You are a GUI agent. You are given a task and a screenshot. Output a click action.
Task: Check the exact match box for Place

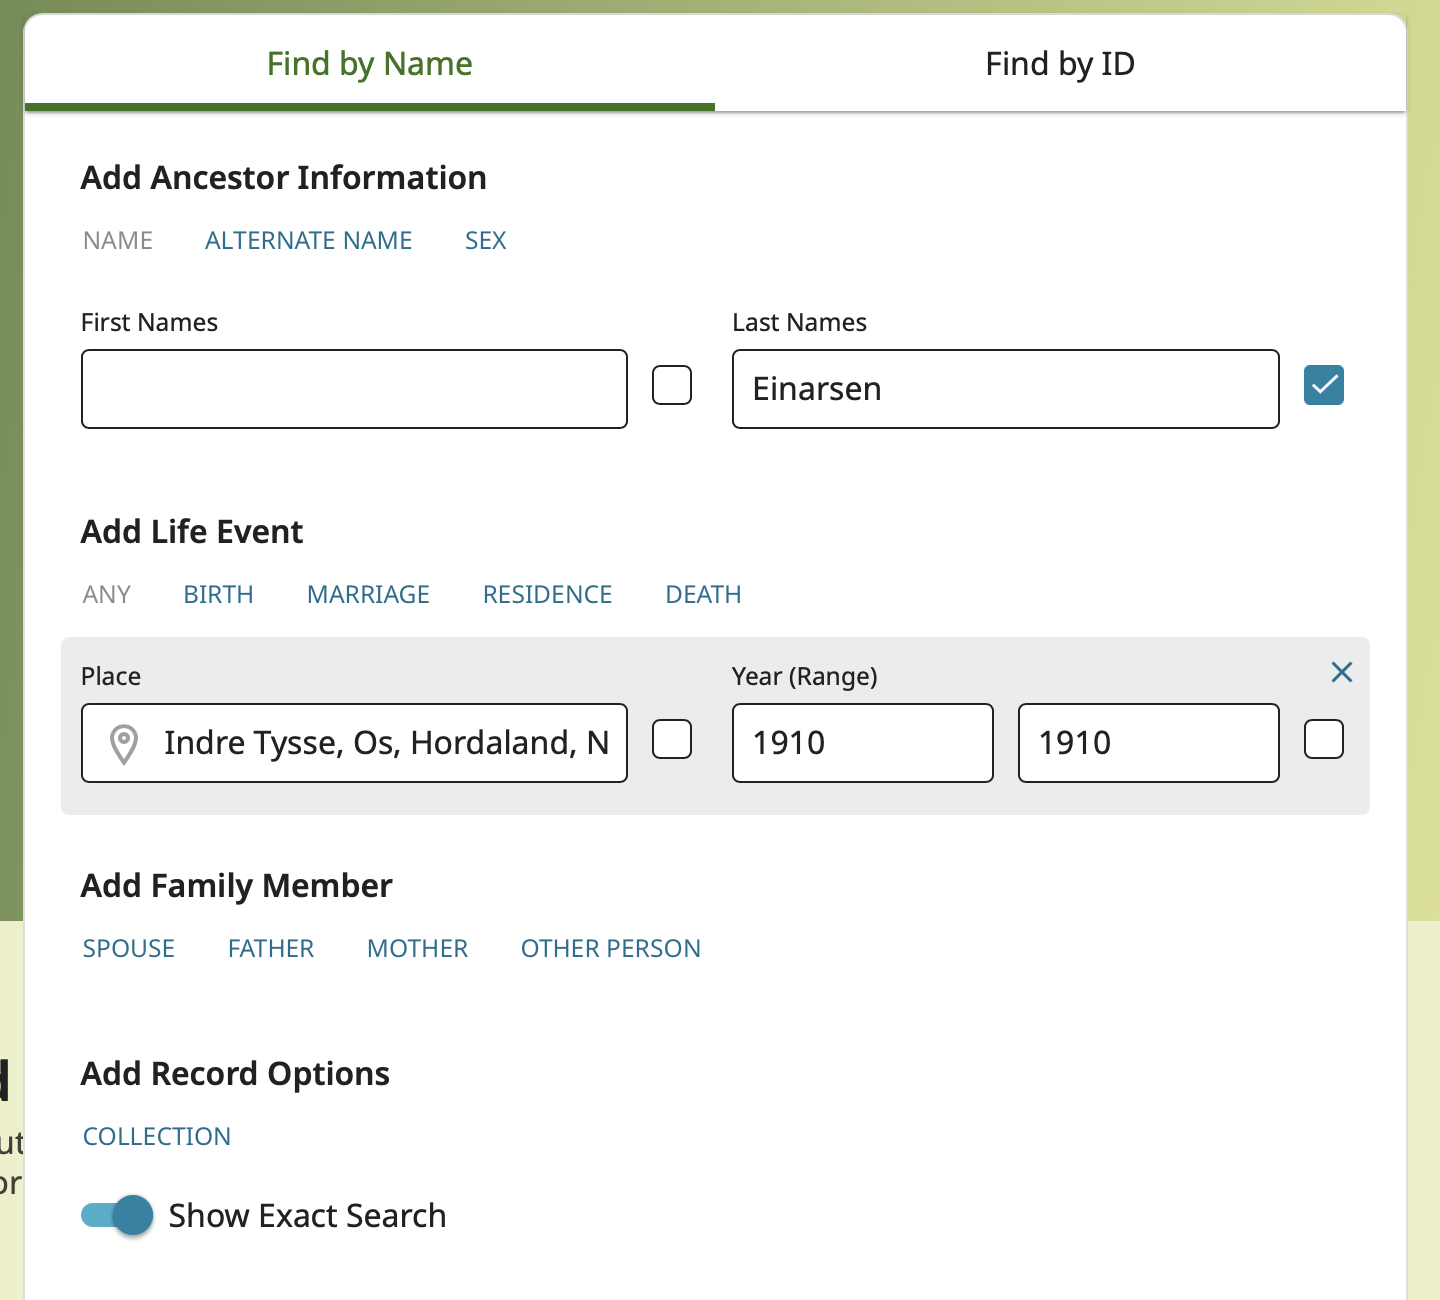672,739
